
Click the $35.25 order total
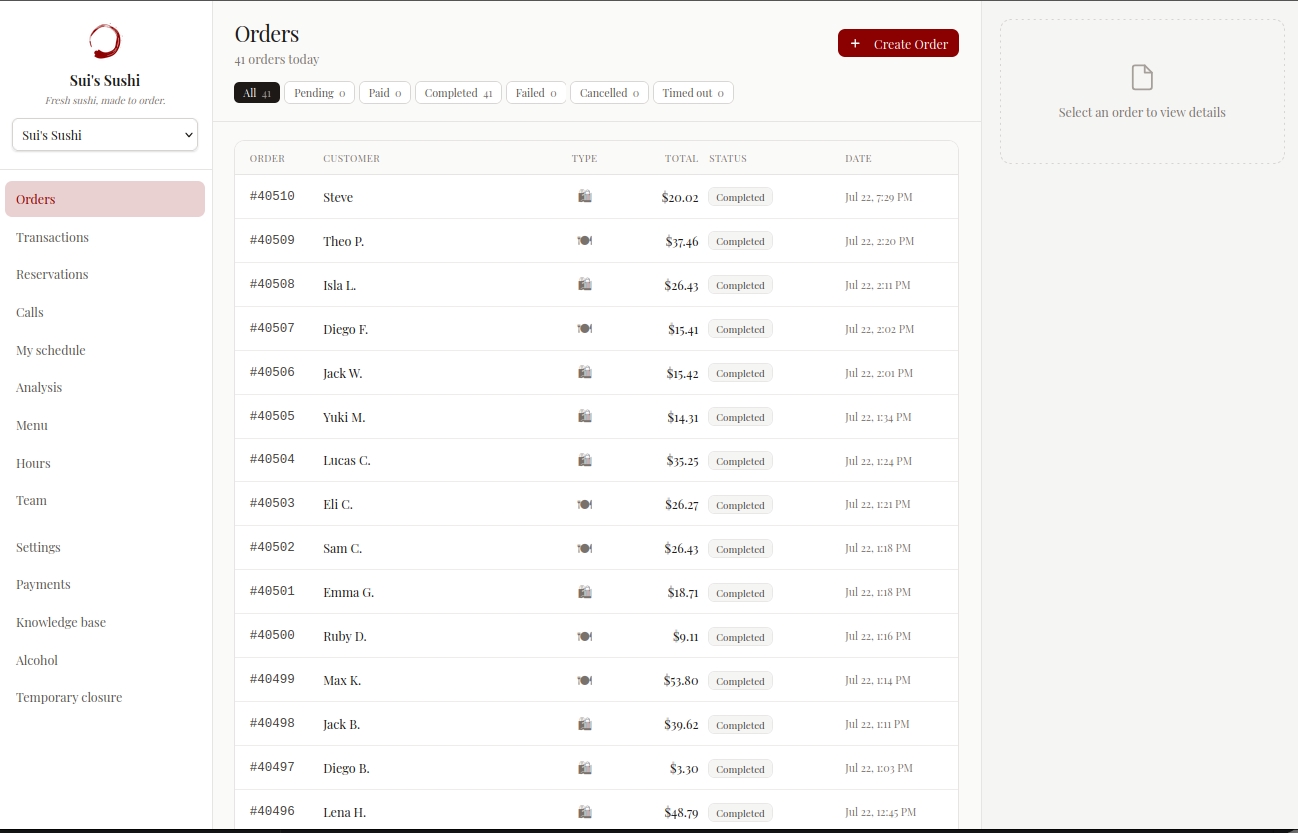(x=682, y=461)
